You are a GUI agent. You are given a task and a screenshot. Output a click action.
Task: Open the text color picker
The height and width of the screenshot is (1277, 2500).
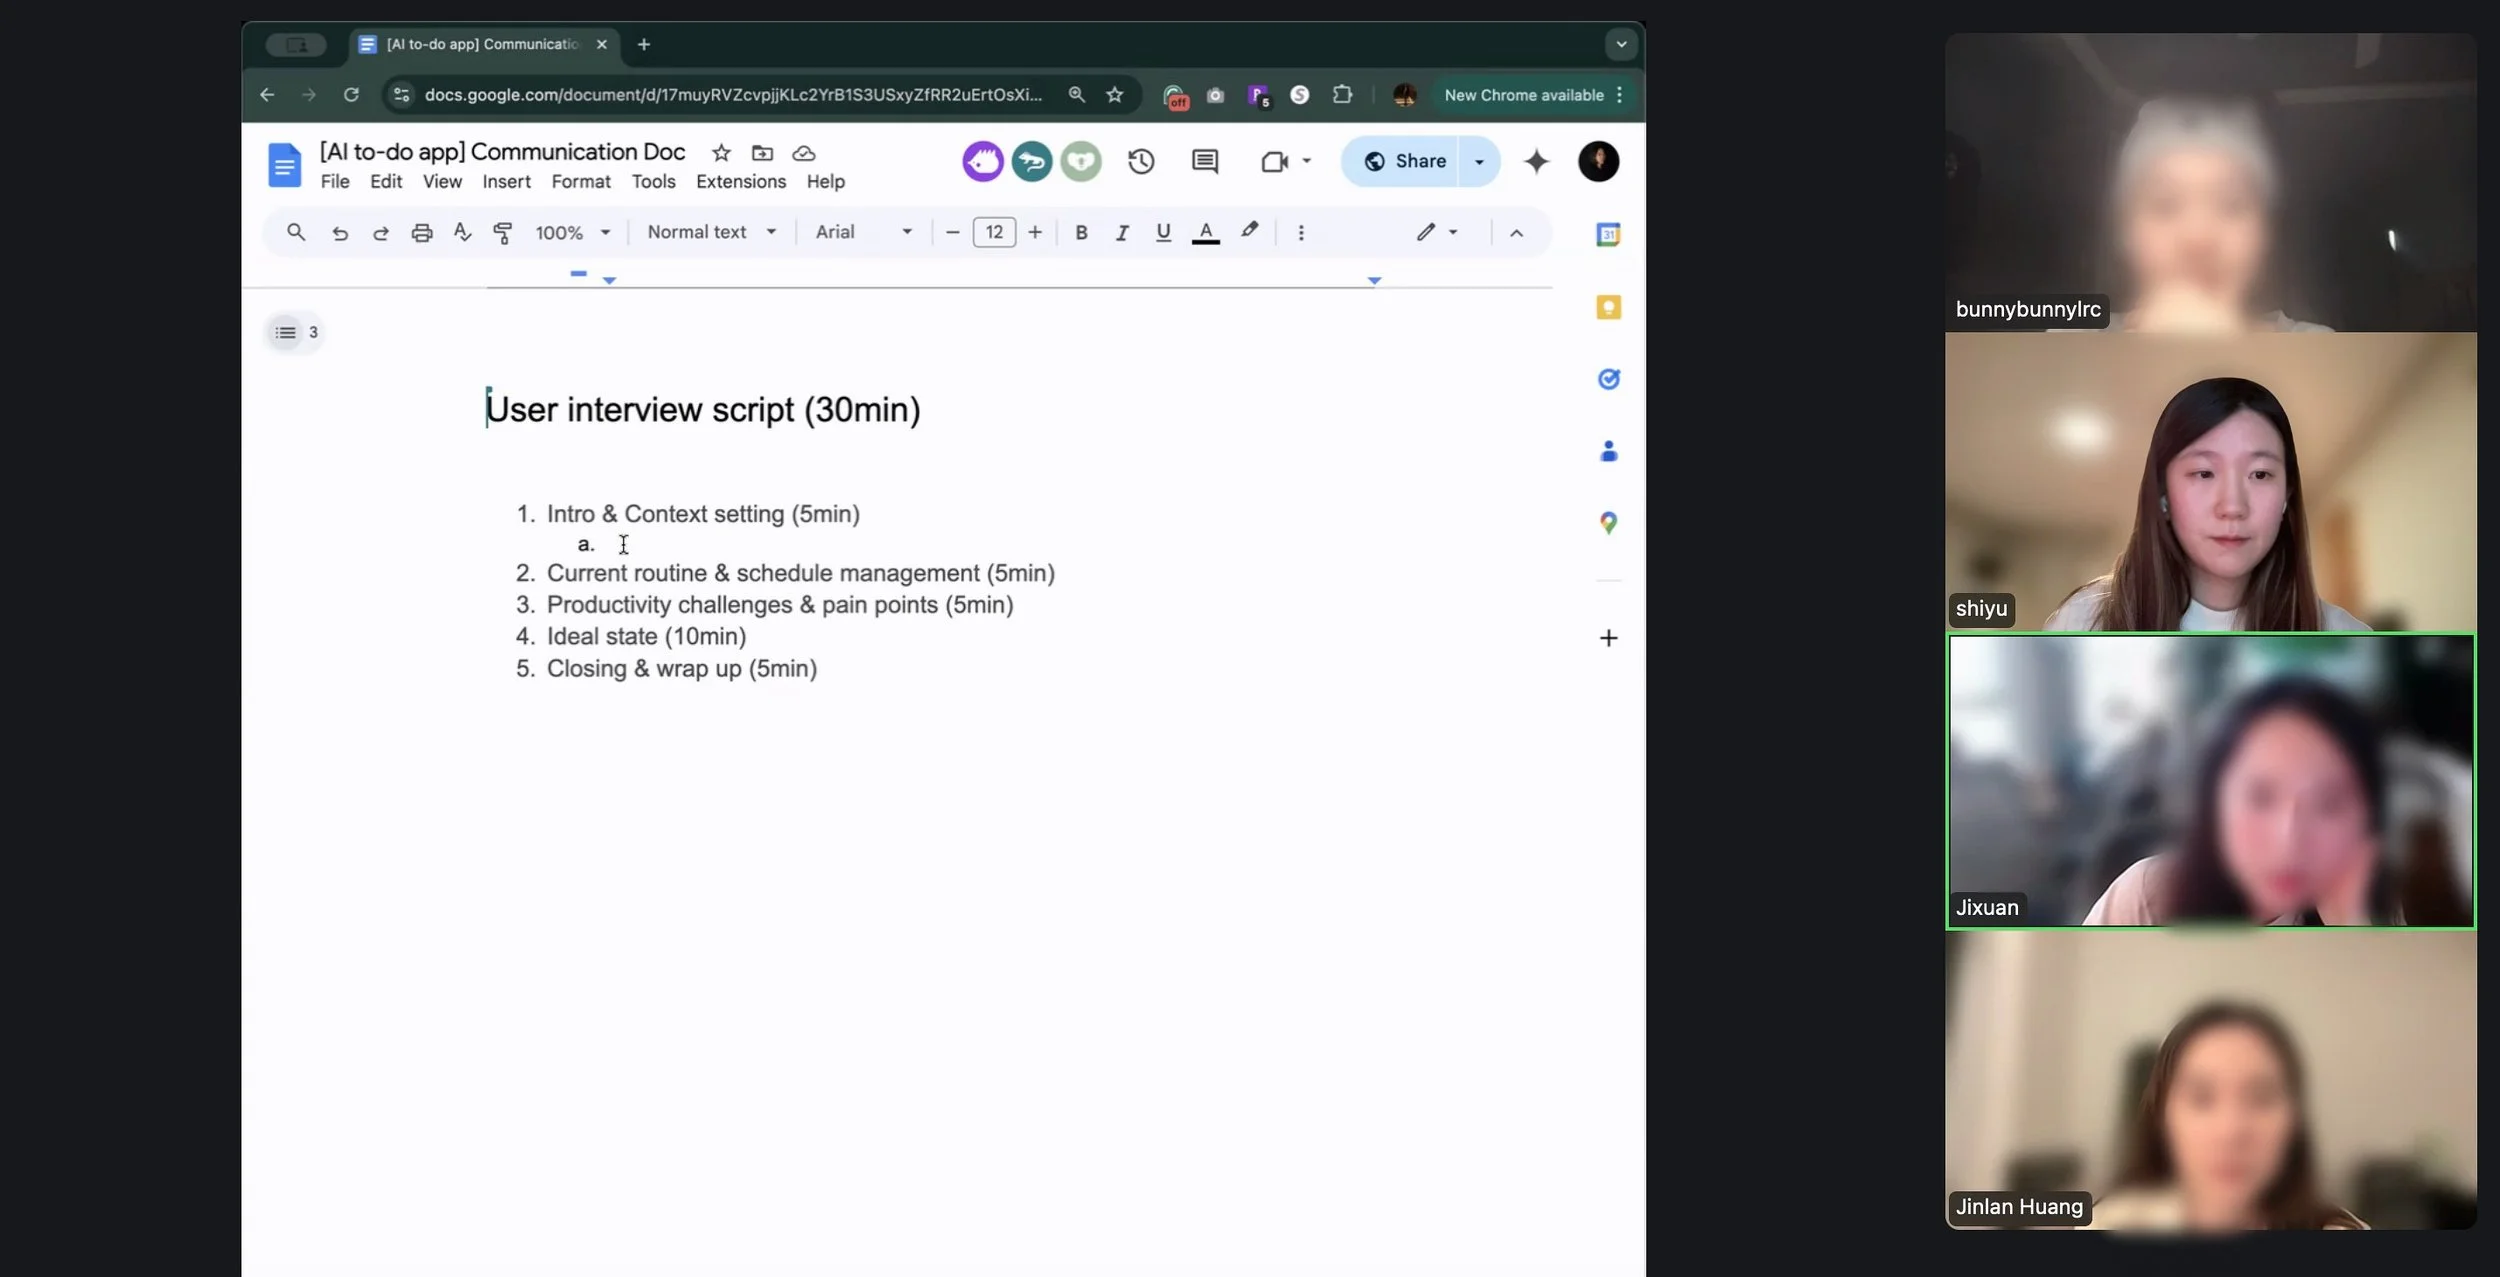[1206, 233]
